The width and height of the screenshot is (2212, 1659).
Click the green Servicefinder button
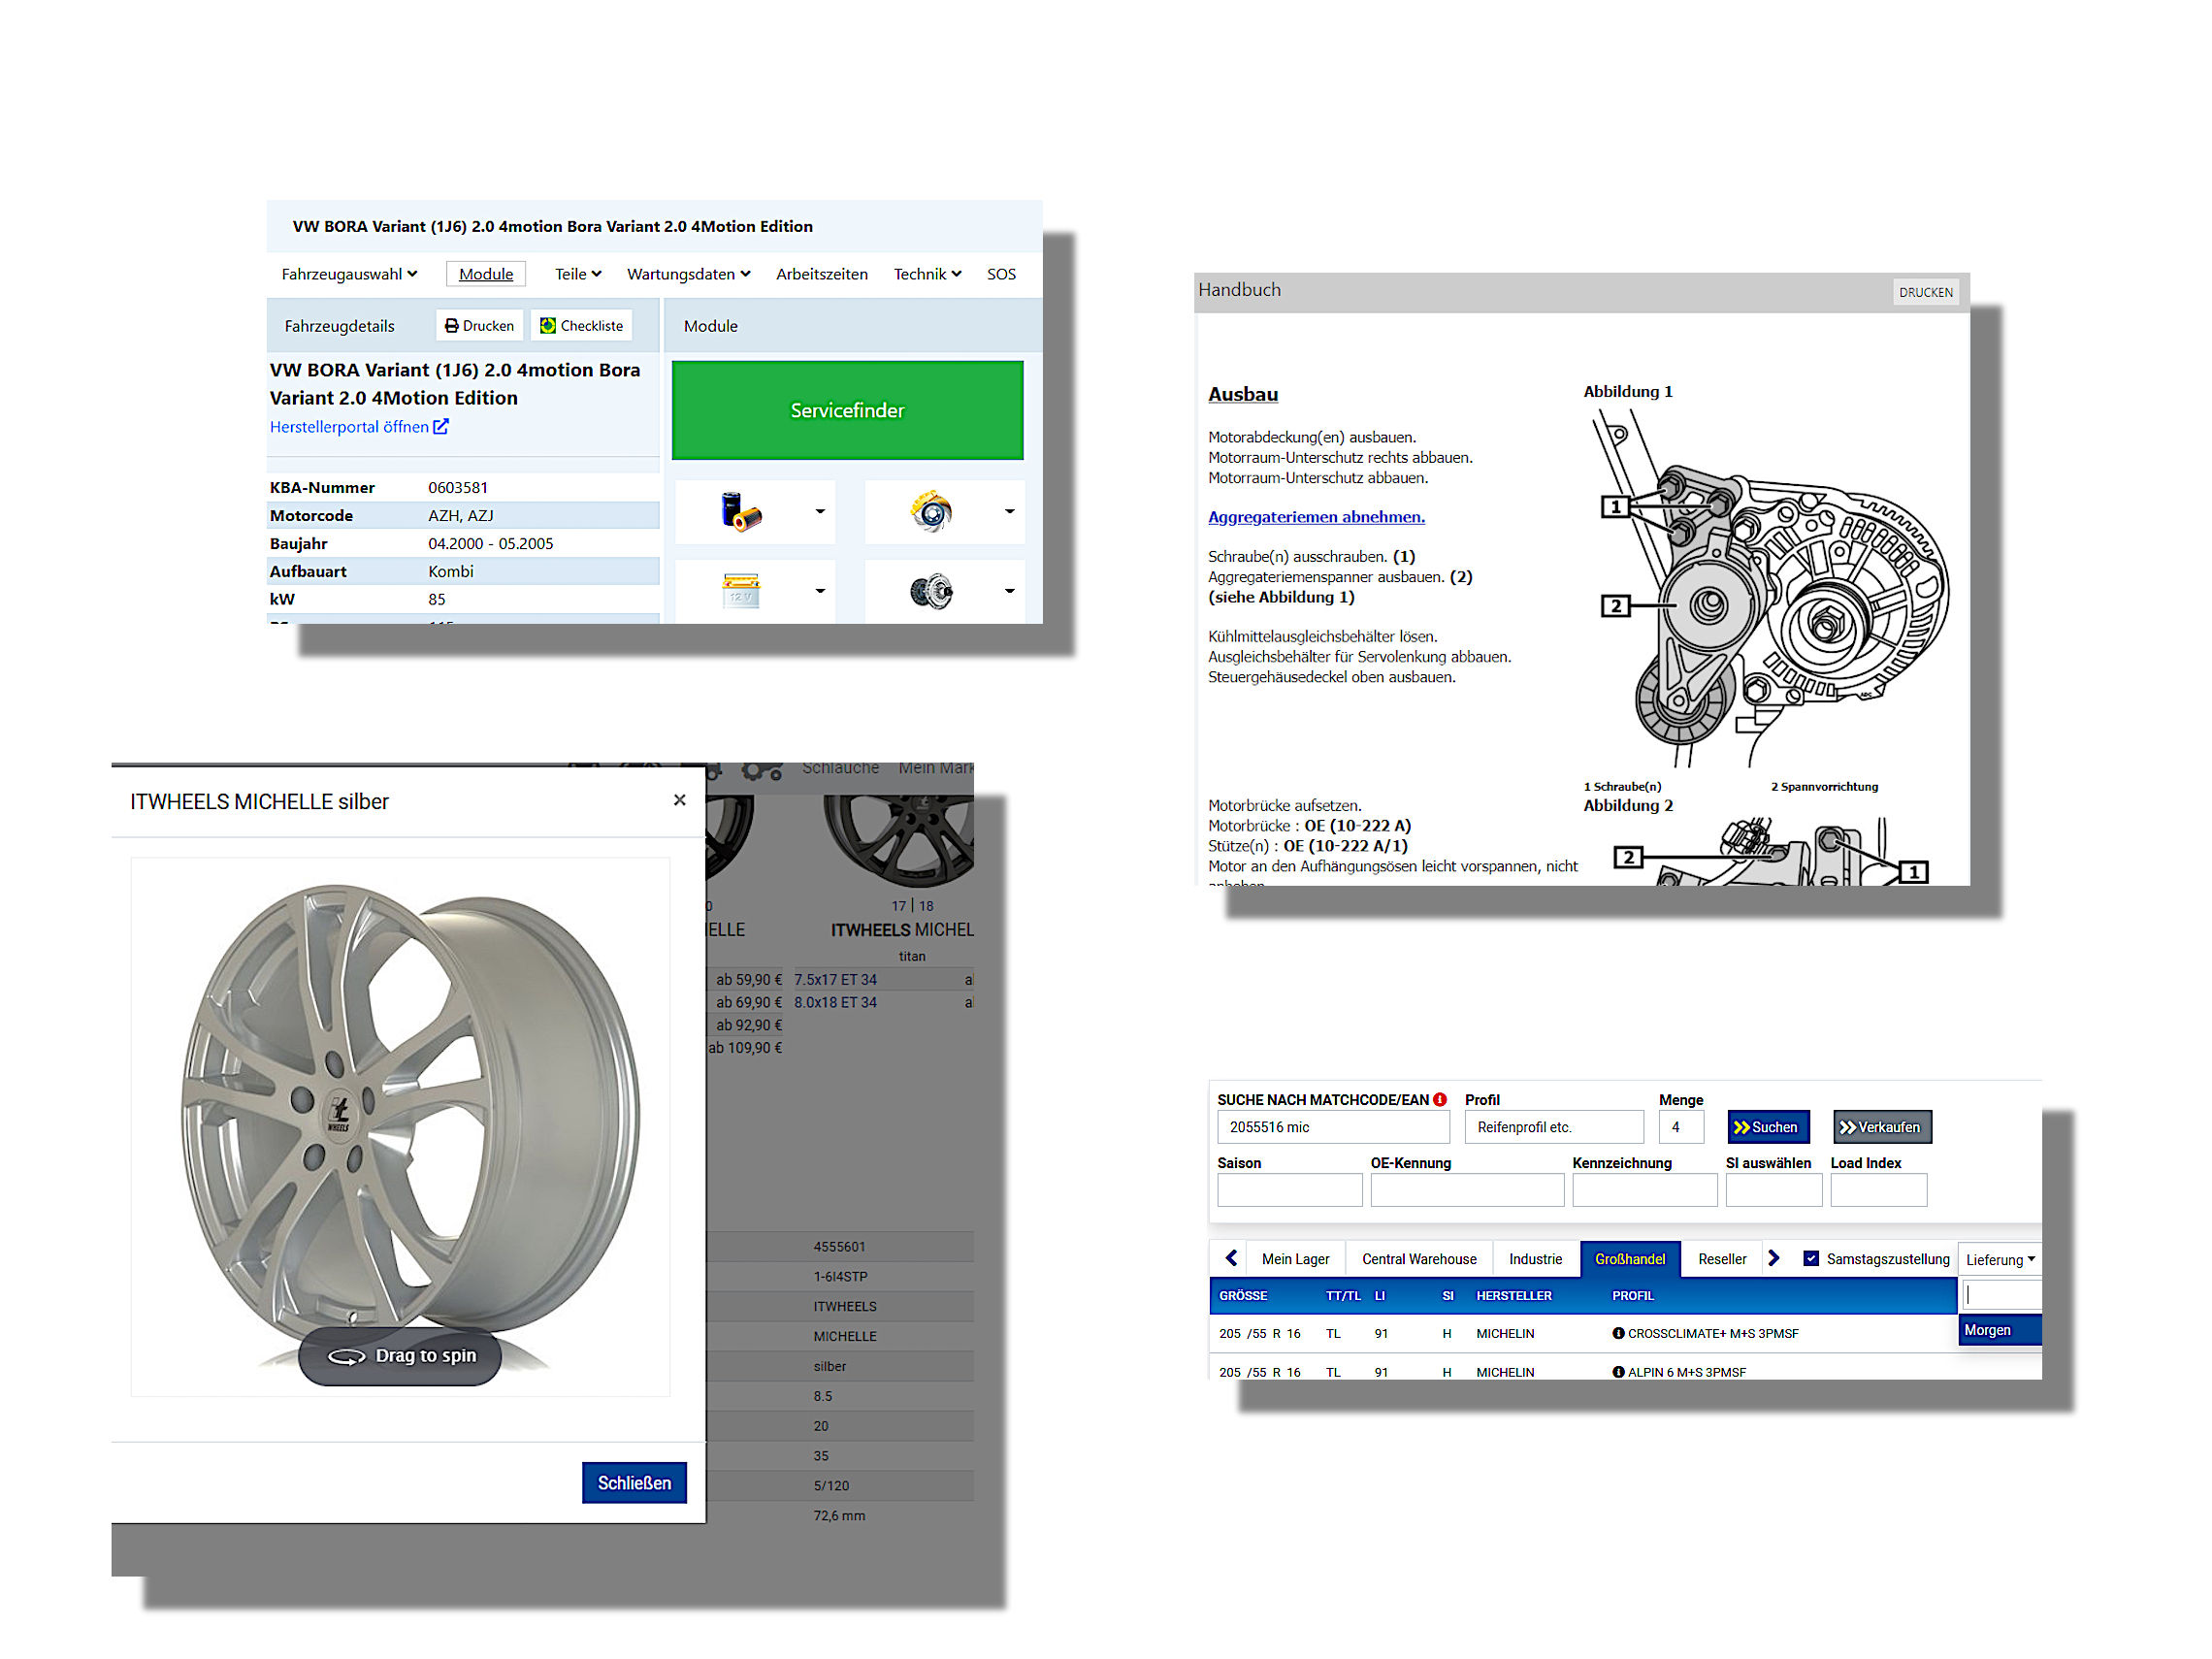coord(847,411)
